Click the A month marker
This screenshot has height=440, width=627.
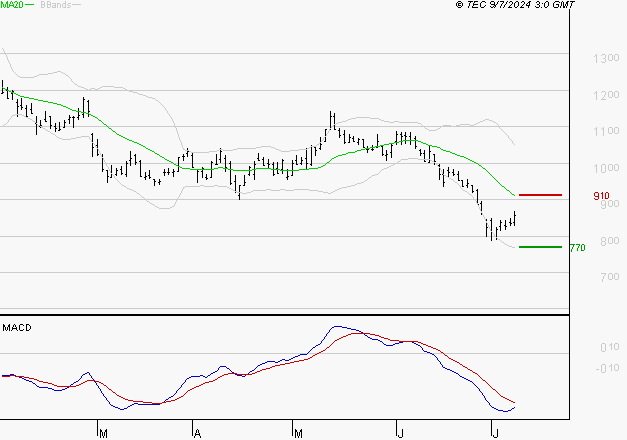click(197, 434)
